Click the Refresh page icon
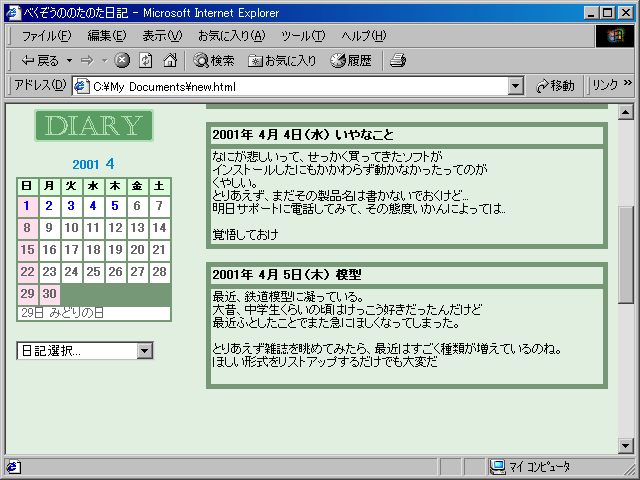 click(146, 60)
